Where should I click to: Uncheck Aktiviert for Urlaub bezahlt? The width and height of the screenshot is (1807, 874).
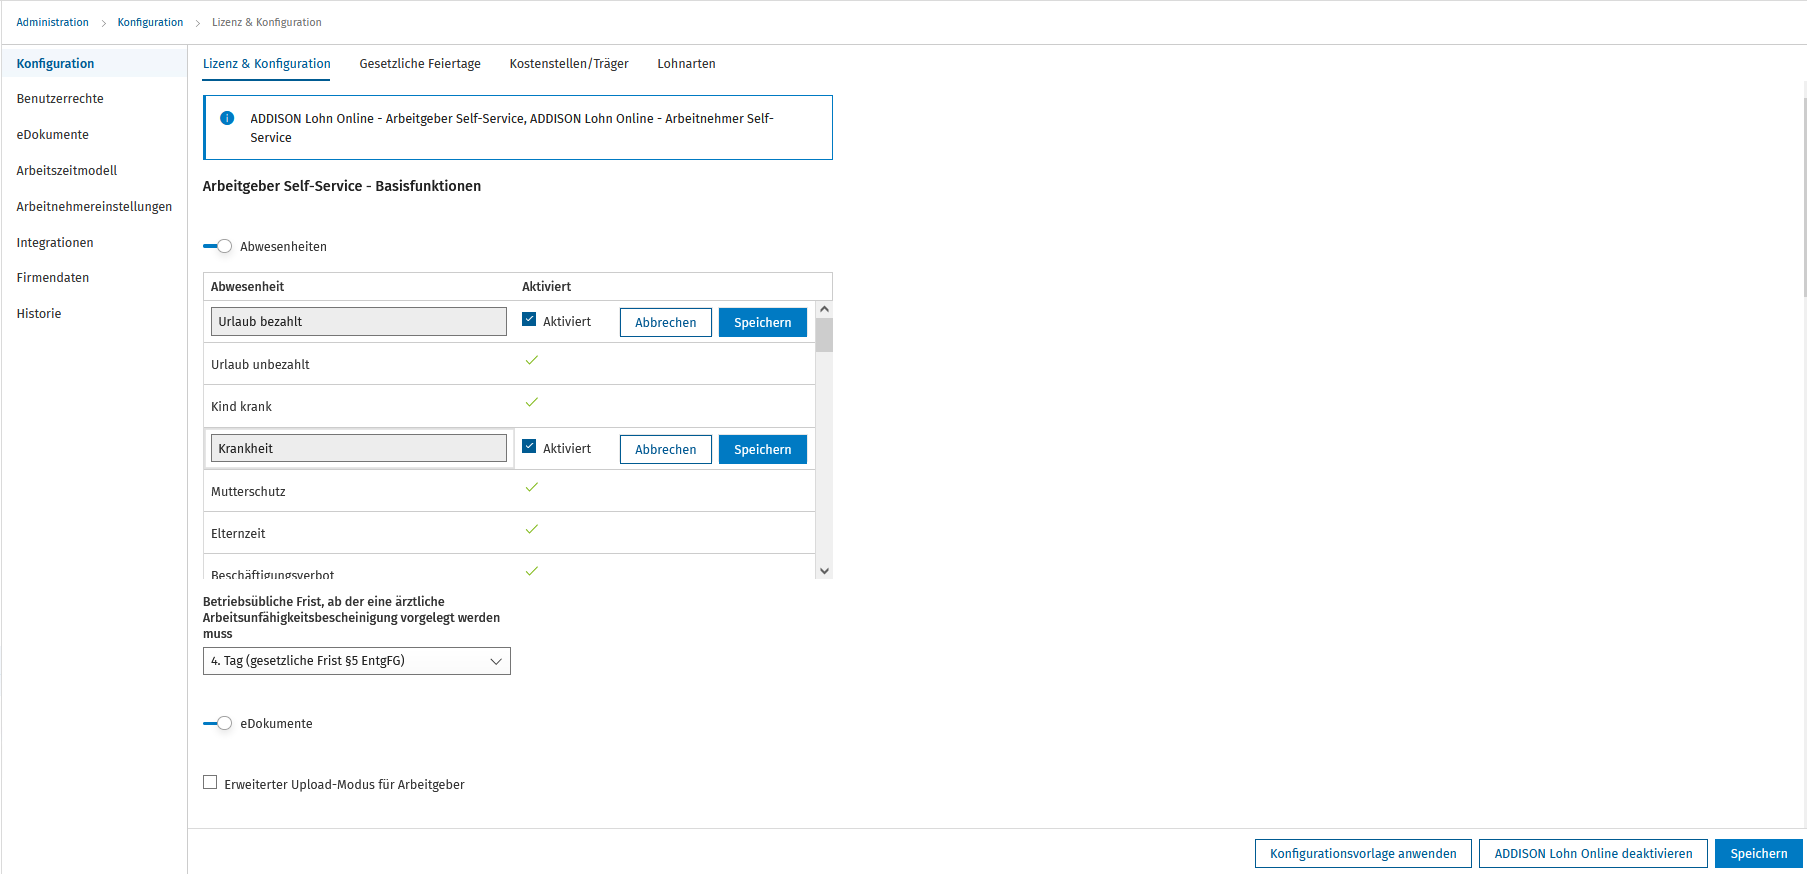tap(529, 320)
